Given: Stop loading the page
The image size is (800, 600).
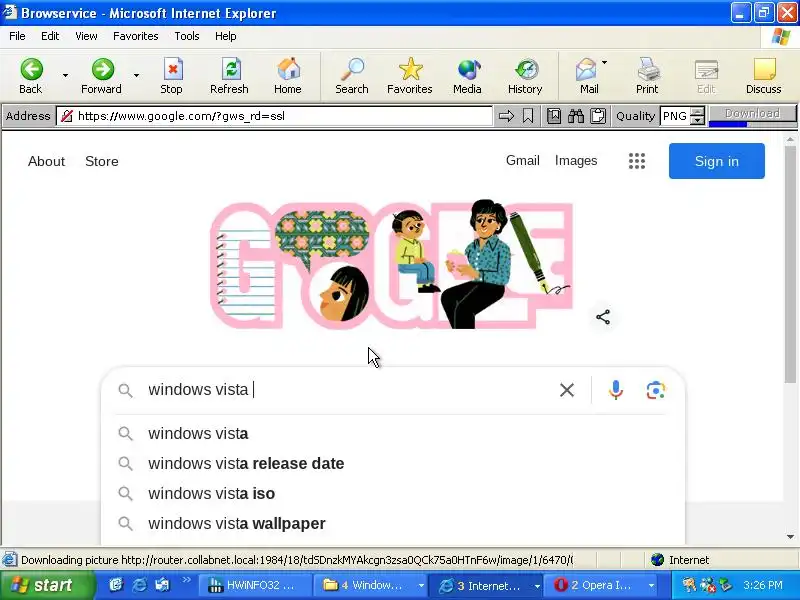Looking at the screenshot, I should [x=171, y=76].
